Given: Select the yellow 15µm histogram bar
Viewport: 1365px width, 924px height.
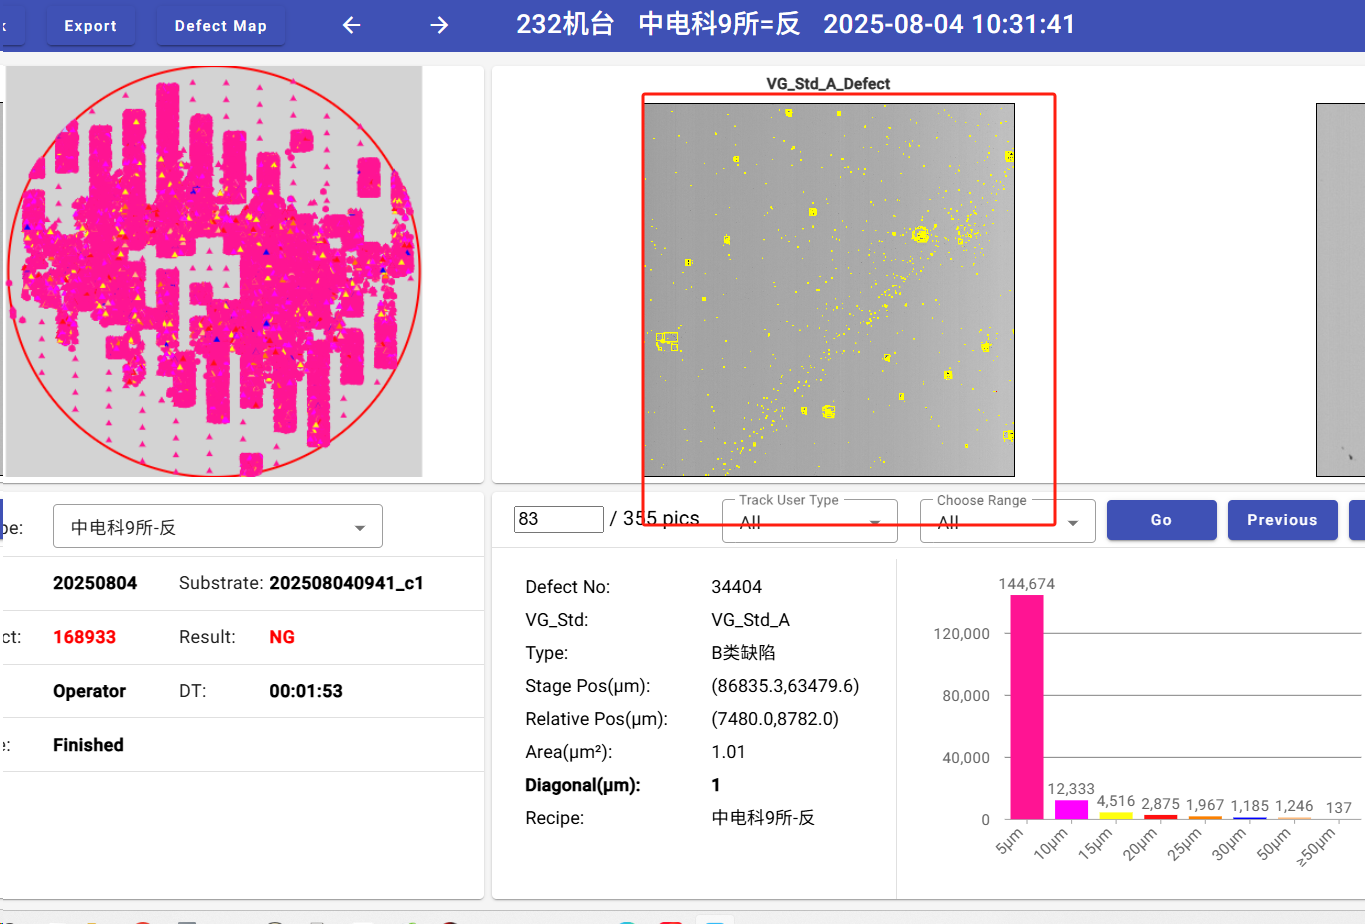Looking at the screenshot, I should [1116, 815].
